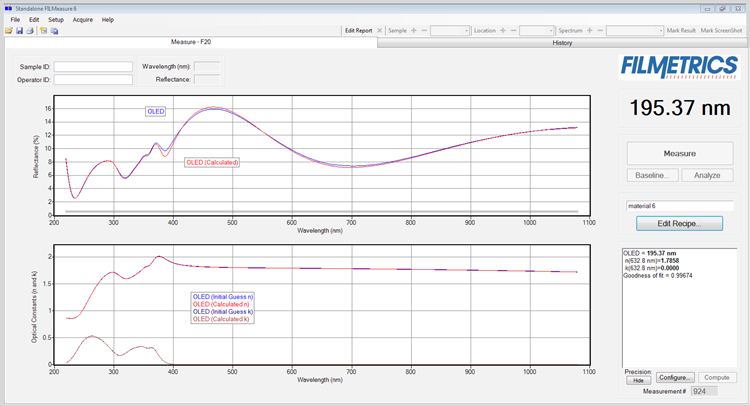Click the n(632.8 nm)=1.7858 result line
Screen dimensions: 750x406
pyautogui.click(x=652, y=261)
